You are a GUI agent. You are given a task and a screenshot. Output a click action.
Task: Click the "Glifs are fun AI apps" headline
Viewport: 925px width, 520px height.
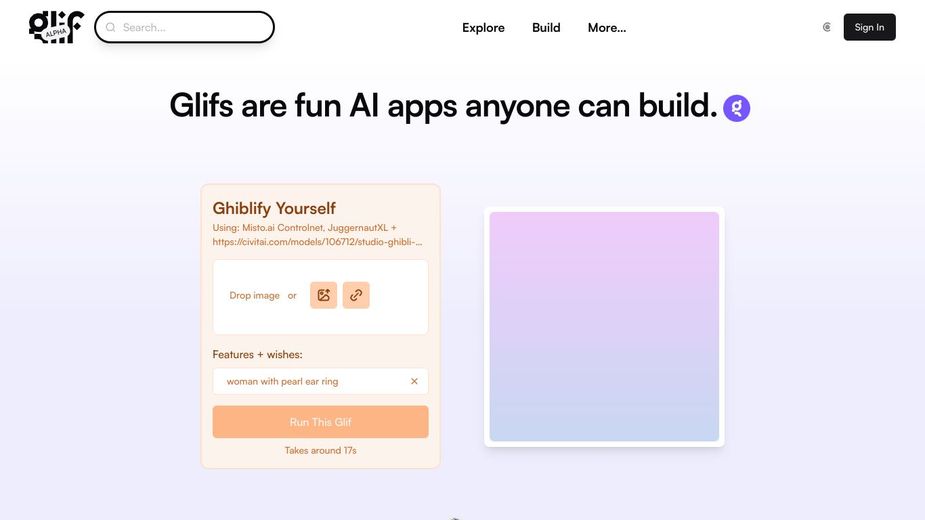click(x=443, y=105)
